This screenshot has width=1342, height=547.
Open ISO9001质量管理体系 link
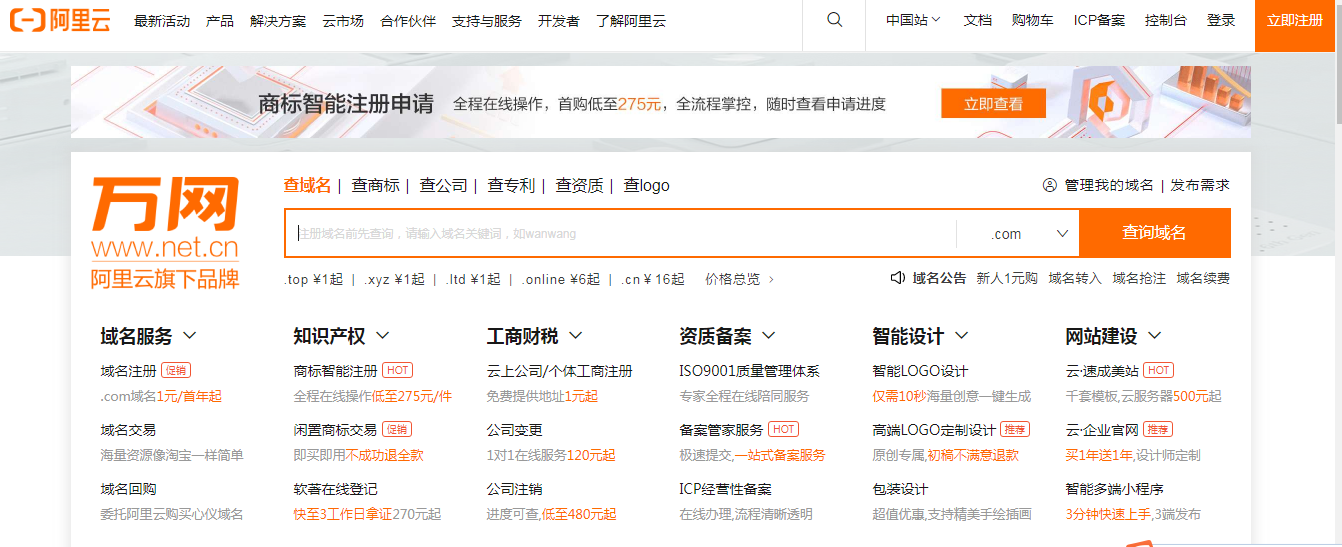pos(749,371)
